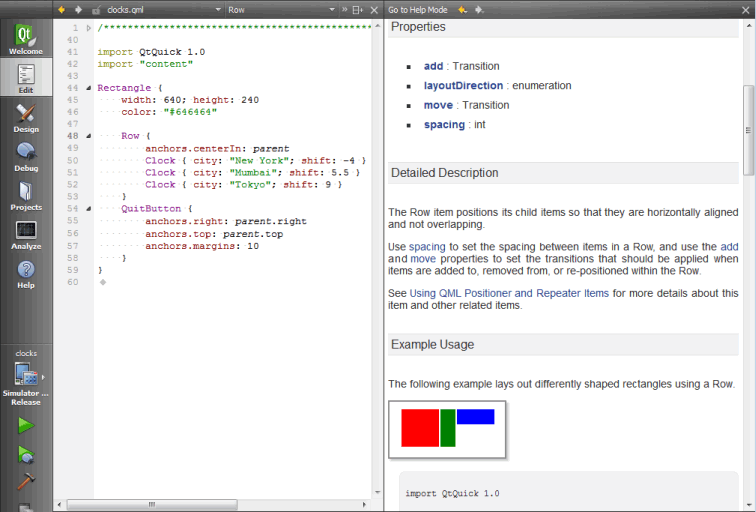
Task: Click the green Run button
Action: [x=25, y=426]
